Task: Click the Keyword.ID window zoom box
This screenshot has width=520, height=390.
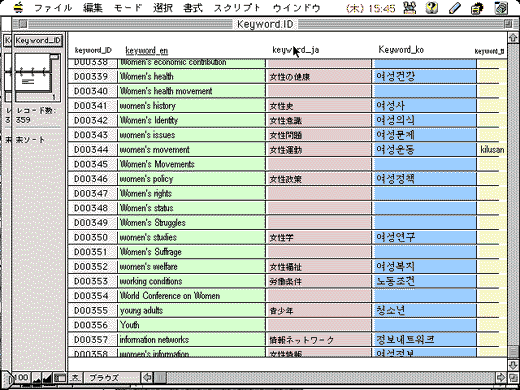Action: click(508, 24)
